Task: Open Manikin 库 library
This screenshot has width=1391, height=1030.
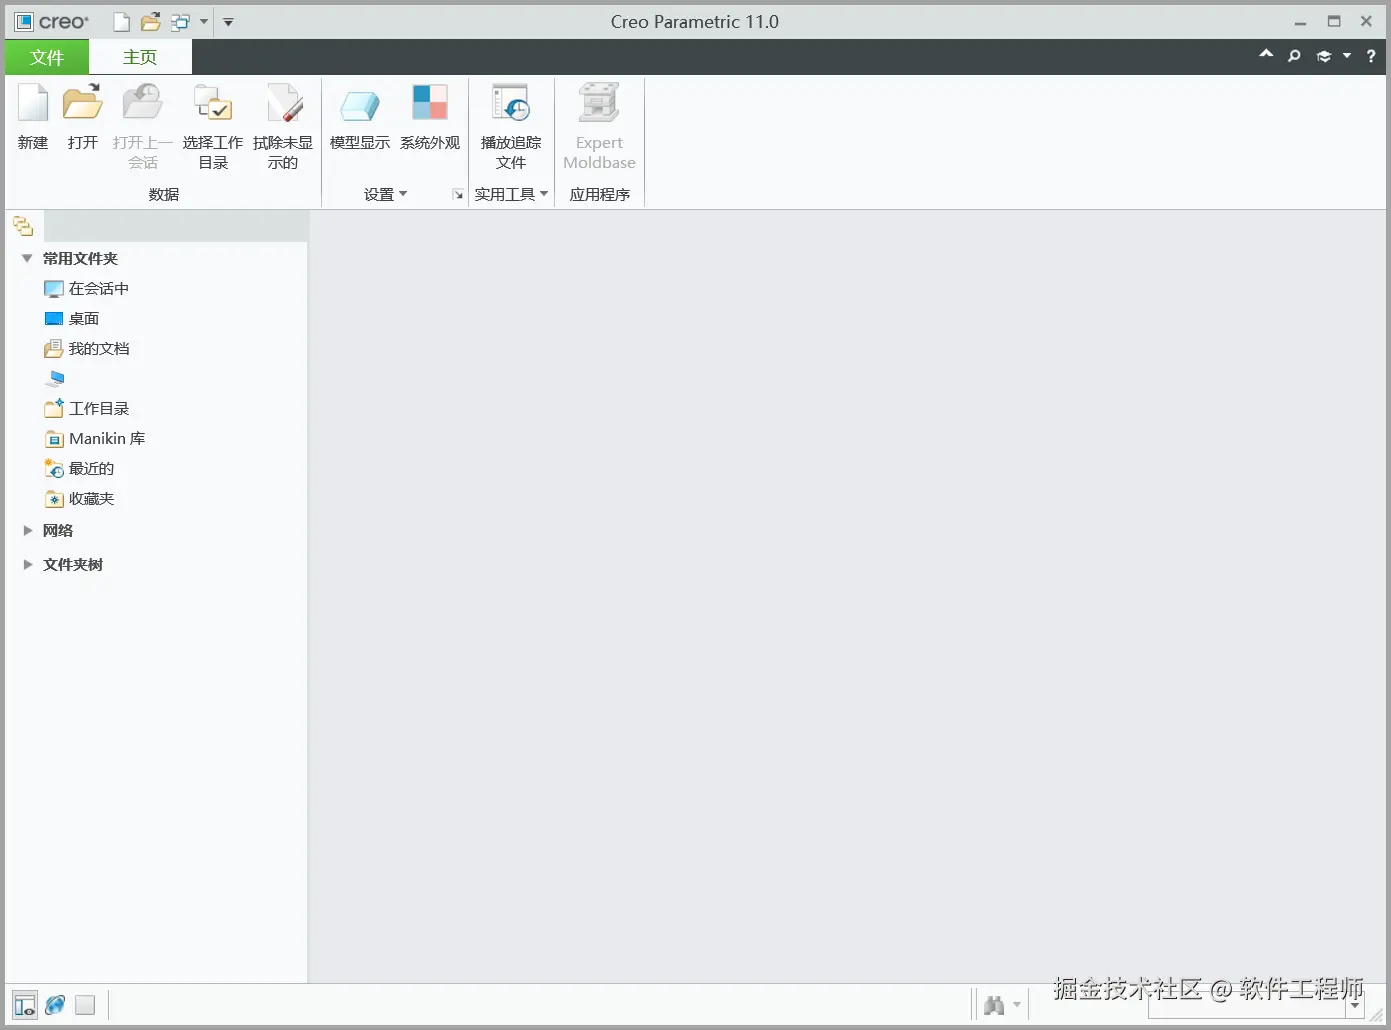Action: click(95, 438)
